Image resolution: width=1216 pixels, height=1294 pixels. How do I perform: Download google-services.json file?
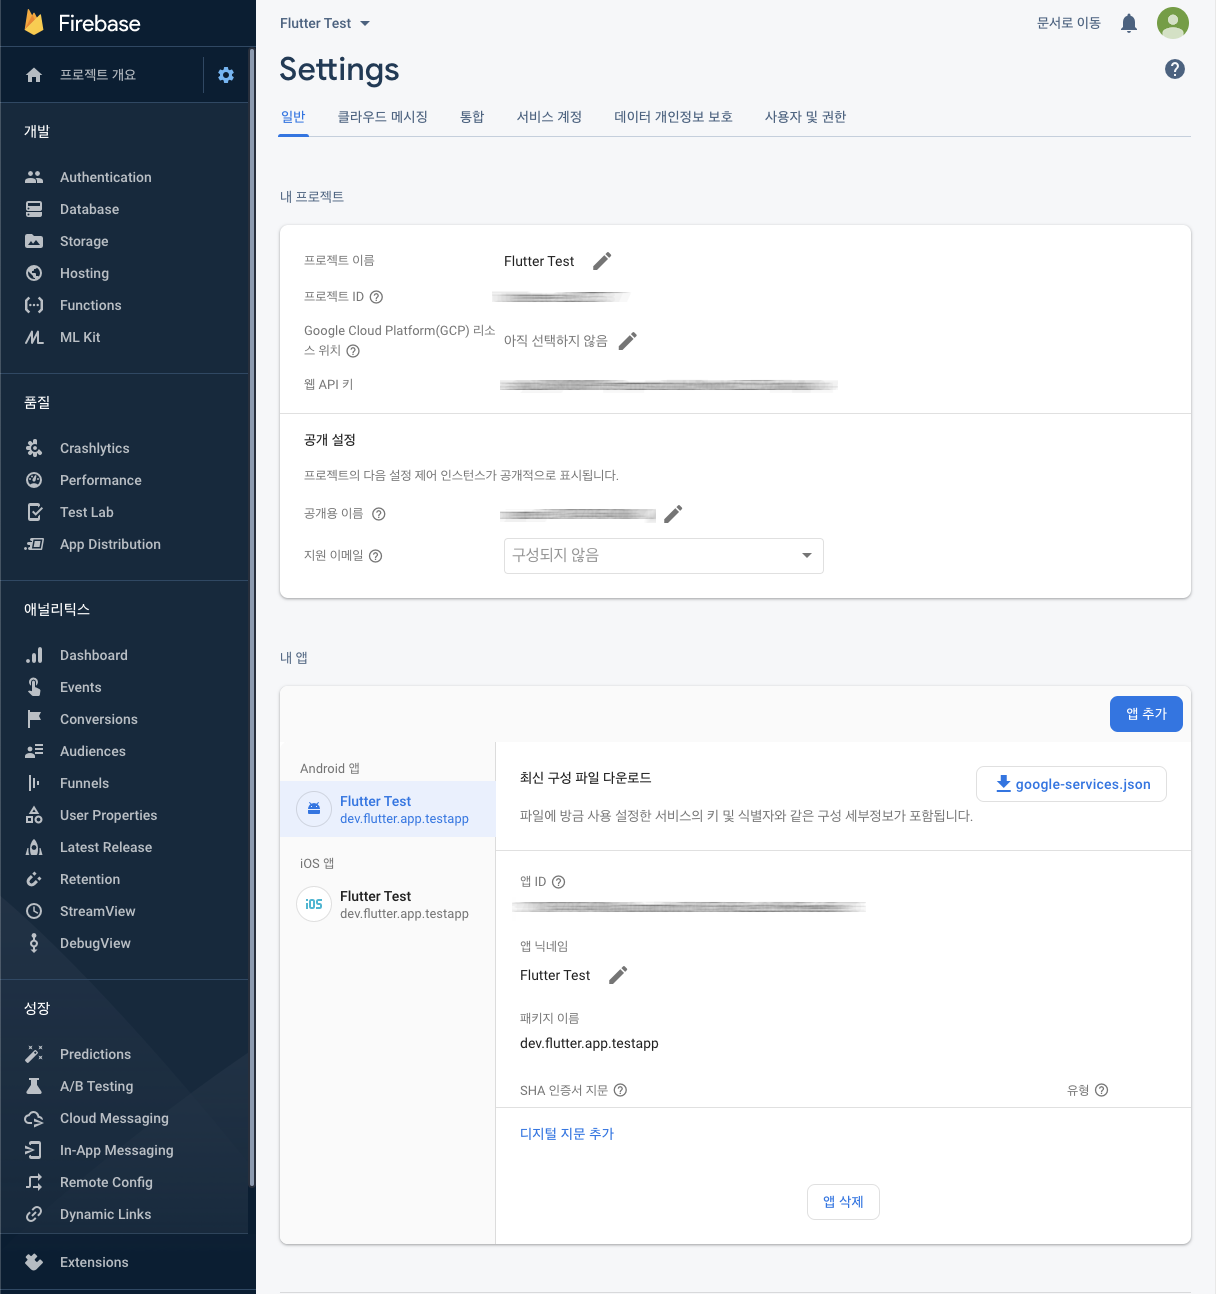point(1071,784)
